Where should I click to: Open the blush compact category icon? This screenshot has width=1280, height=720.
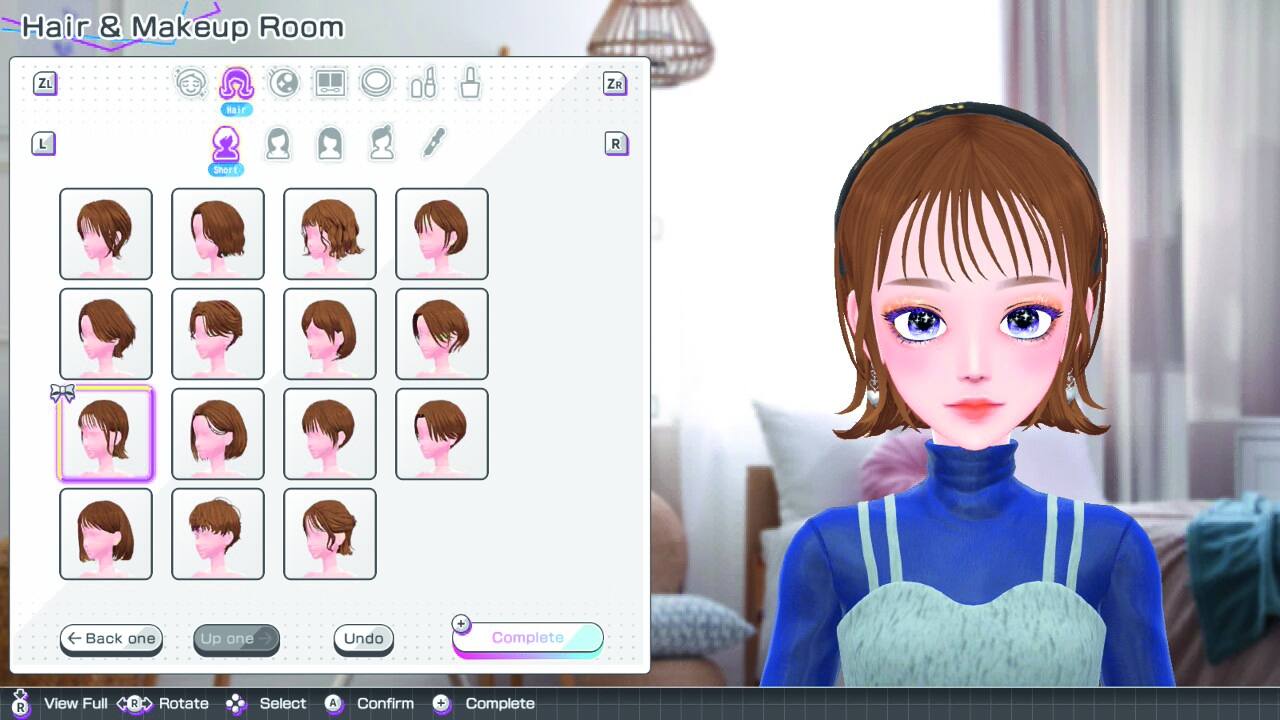point(376,83)
